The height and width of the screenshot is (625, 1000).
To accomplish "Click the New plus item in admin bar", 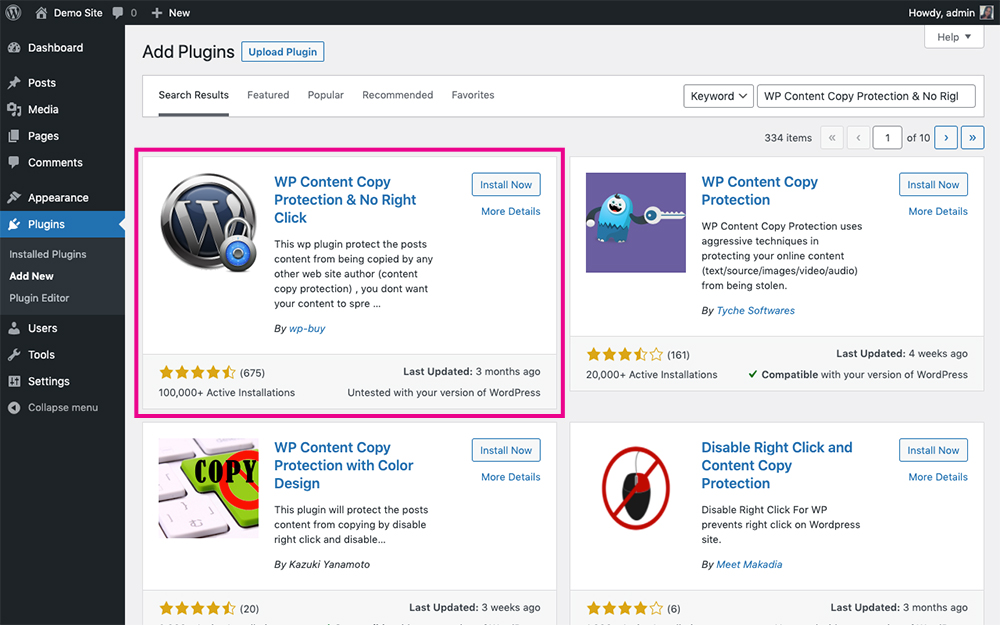I will [170, 13].
